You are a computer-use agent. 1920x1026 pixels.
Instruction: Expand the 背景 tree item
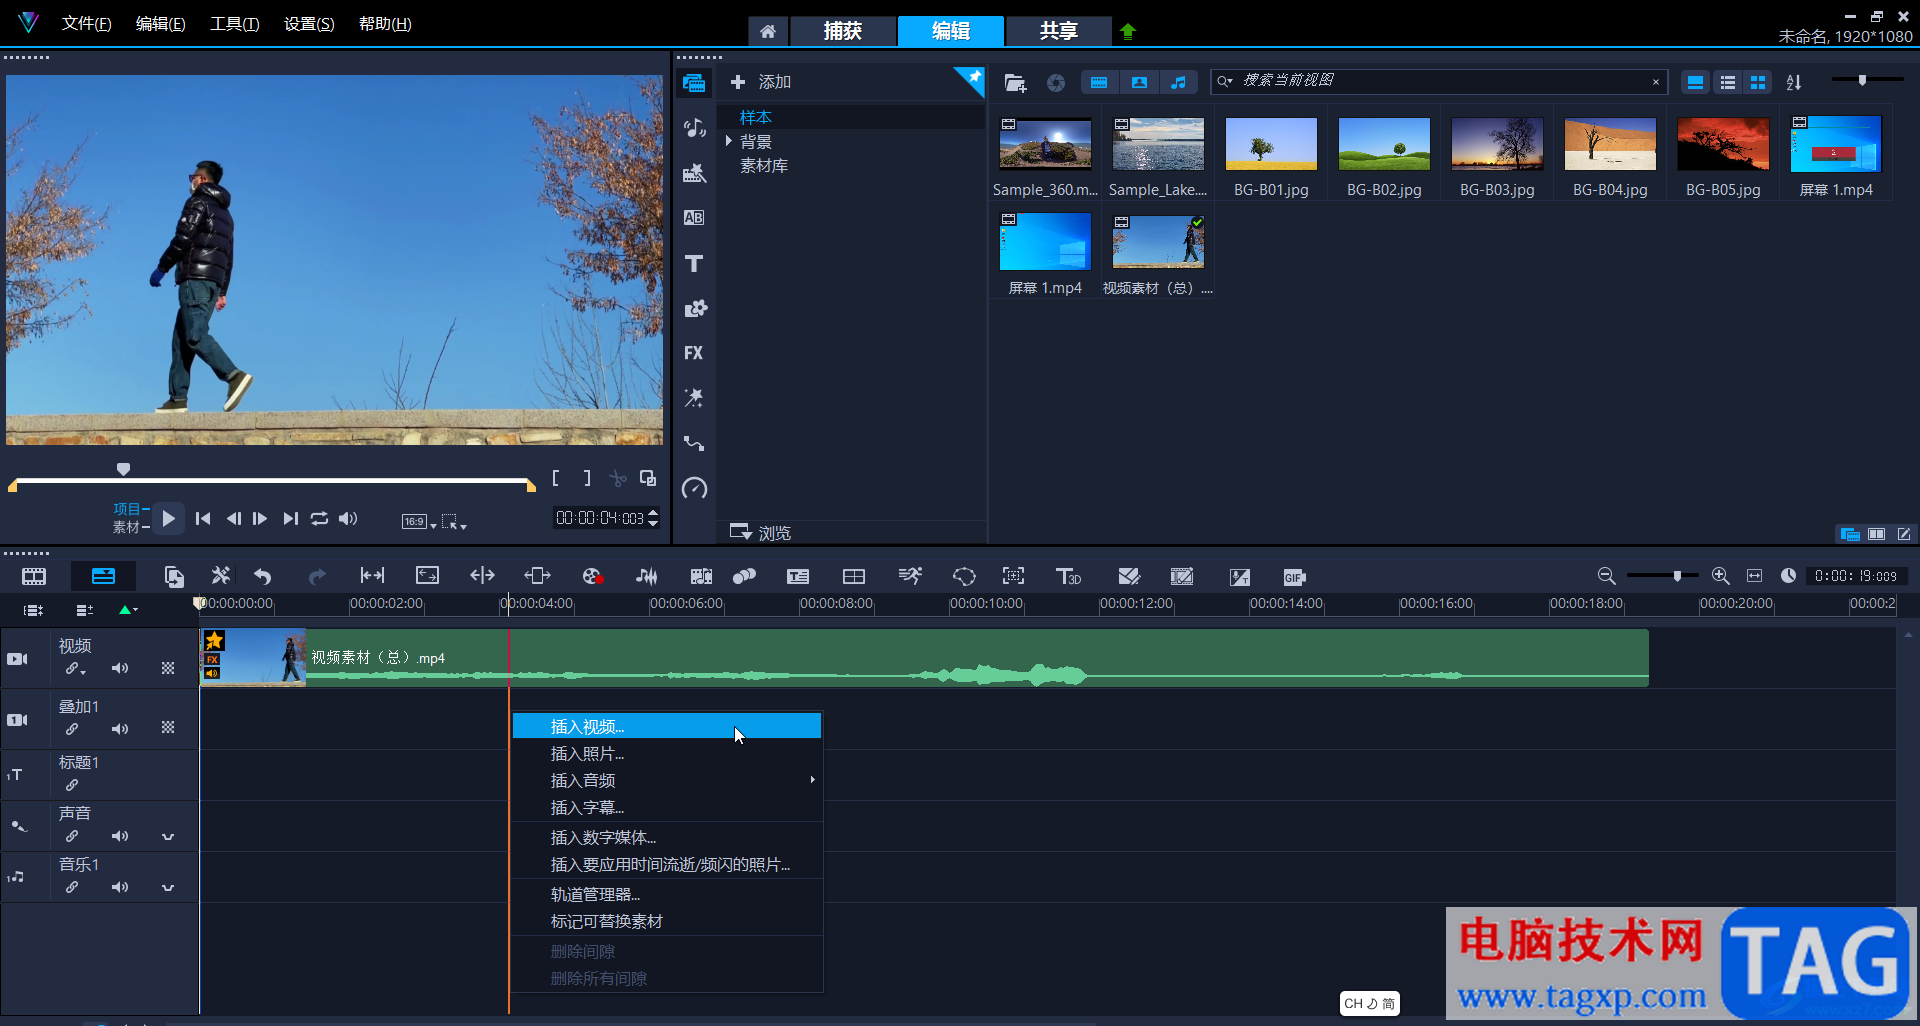(729, 141)
